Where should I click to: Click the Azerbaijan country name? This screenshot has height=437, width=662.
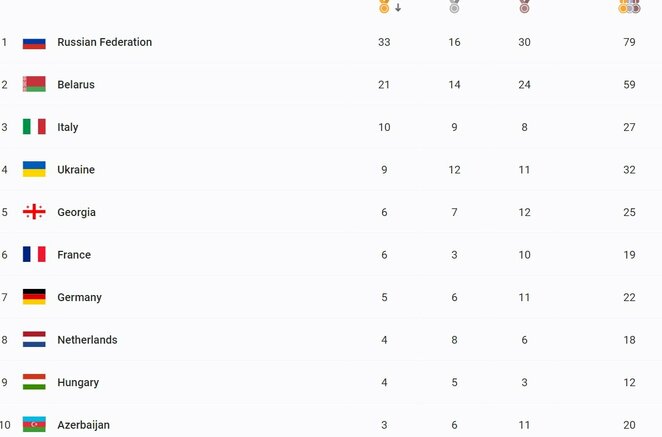[83, 425]
